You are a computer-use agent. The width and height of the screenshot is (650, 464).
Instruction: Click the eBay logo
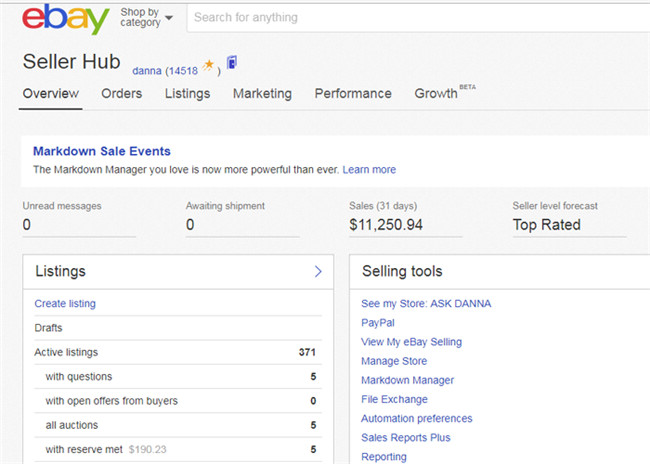coord(65,19)
